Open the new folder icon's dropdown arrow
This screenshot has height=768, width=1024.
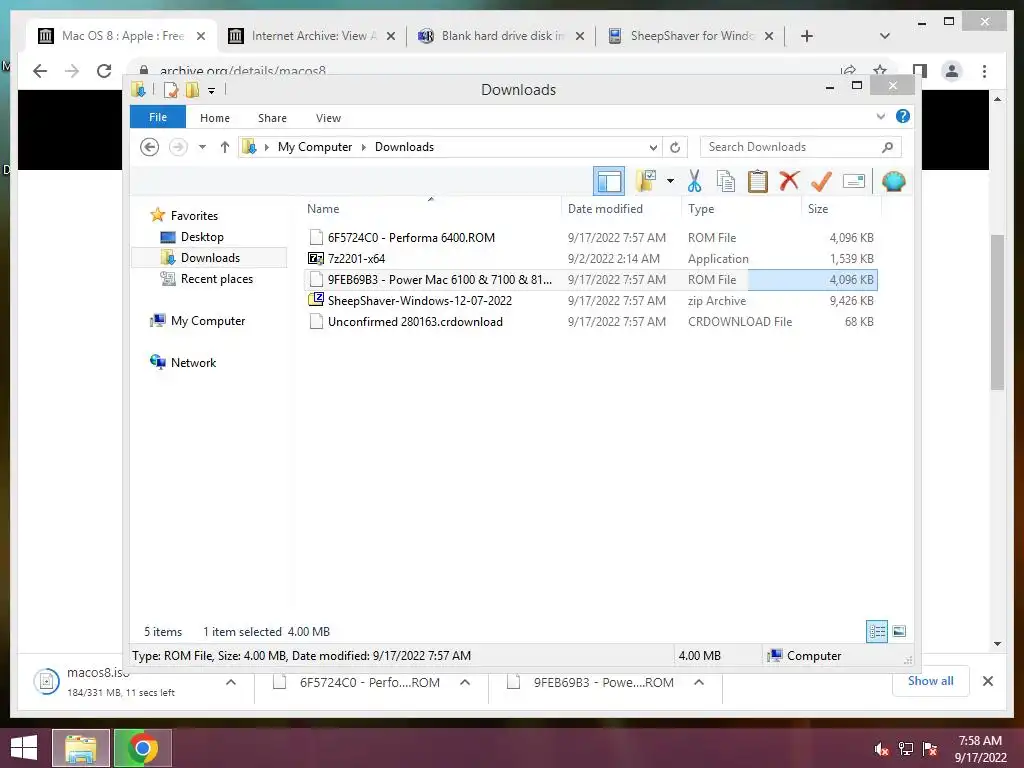click(670, 181)
